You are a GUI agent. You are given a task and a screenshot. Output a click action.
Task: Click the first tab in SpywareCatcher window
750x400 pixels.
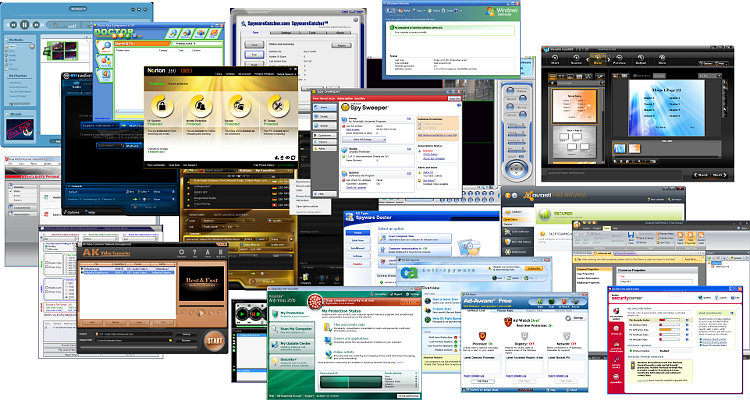click(x=255, y=33)
